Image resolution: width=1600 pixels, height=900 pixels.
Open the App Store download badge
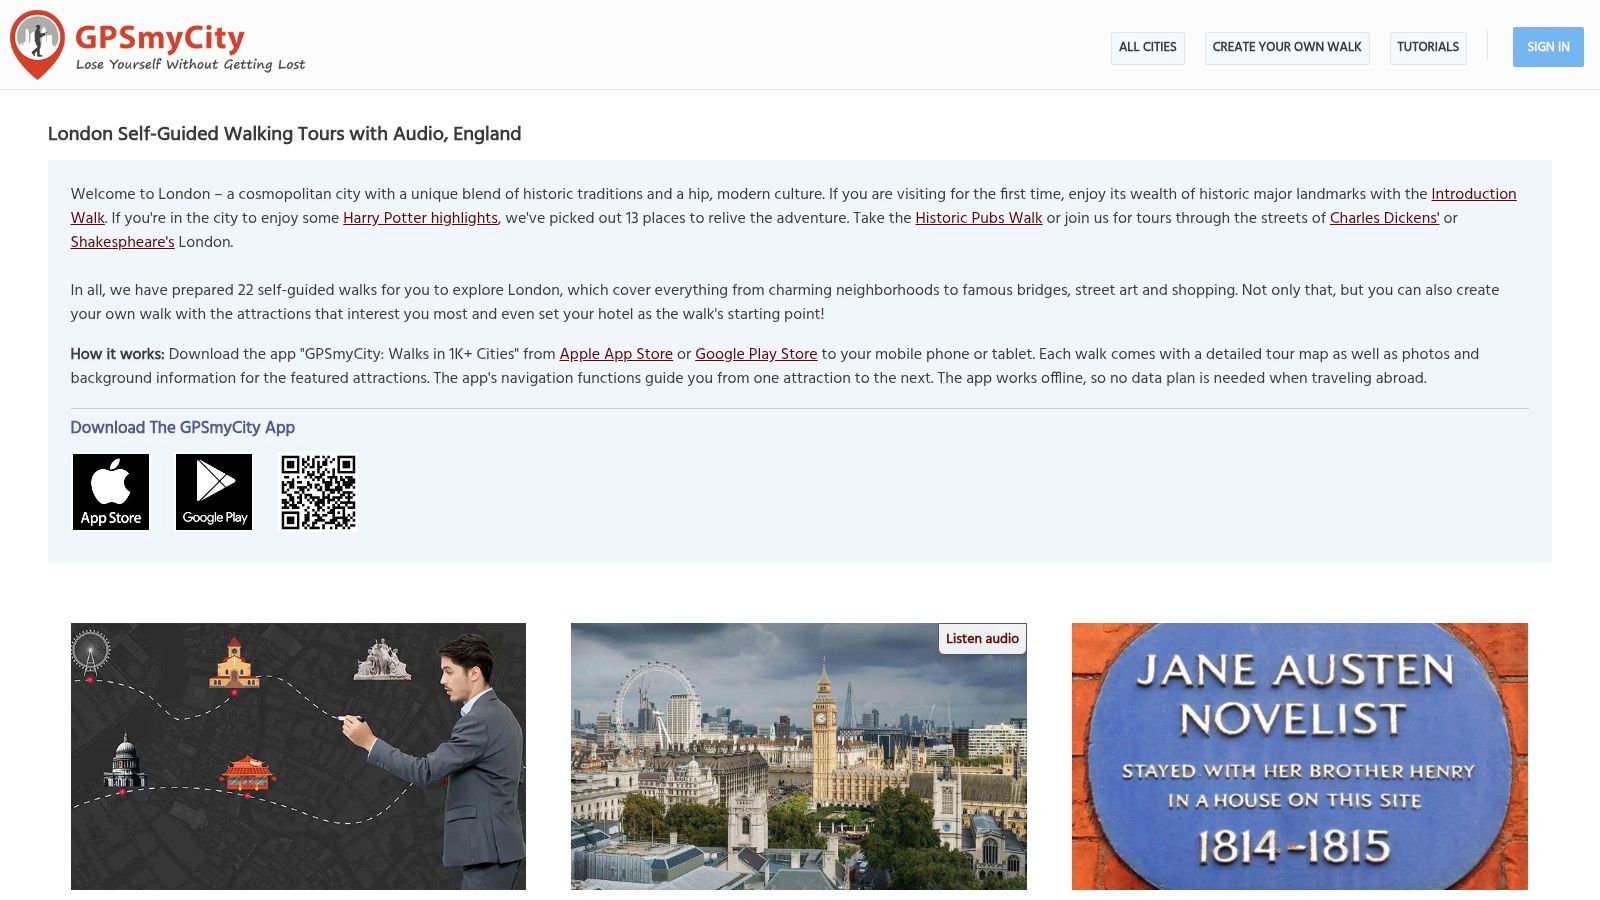tap(111, 492)
